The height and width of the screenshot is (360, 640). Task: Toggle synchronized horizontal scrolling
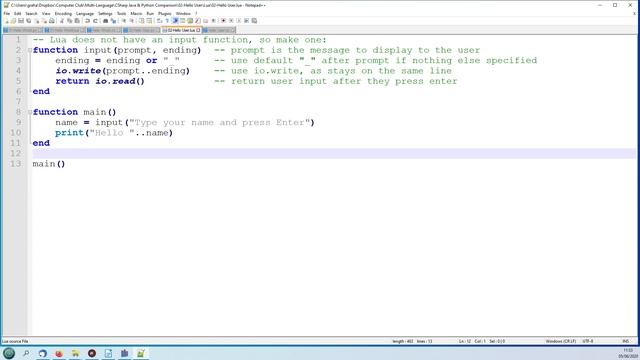[149, 20]
